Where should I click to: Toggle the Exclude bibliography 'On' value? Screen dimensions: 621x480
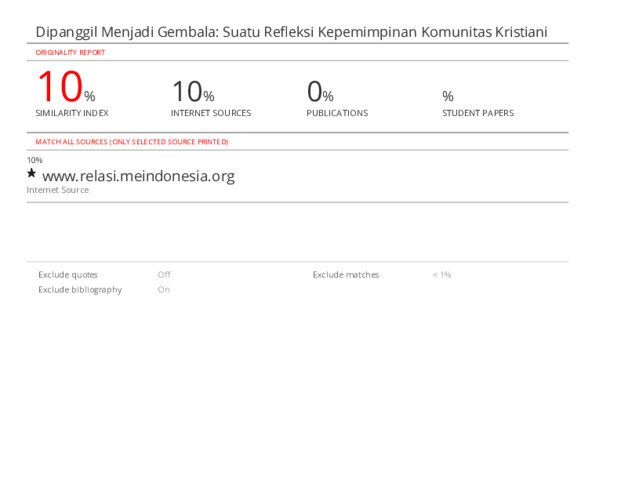(164, 289)
